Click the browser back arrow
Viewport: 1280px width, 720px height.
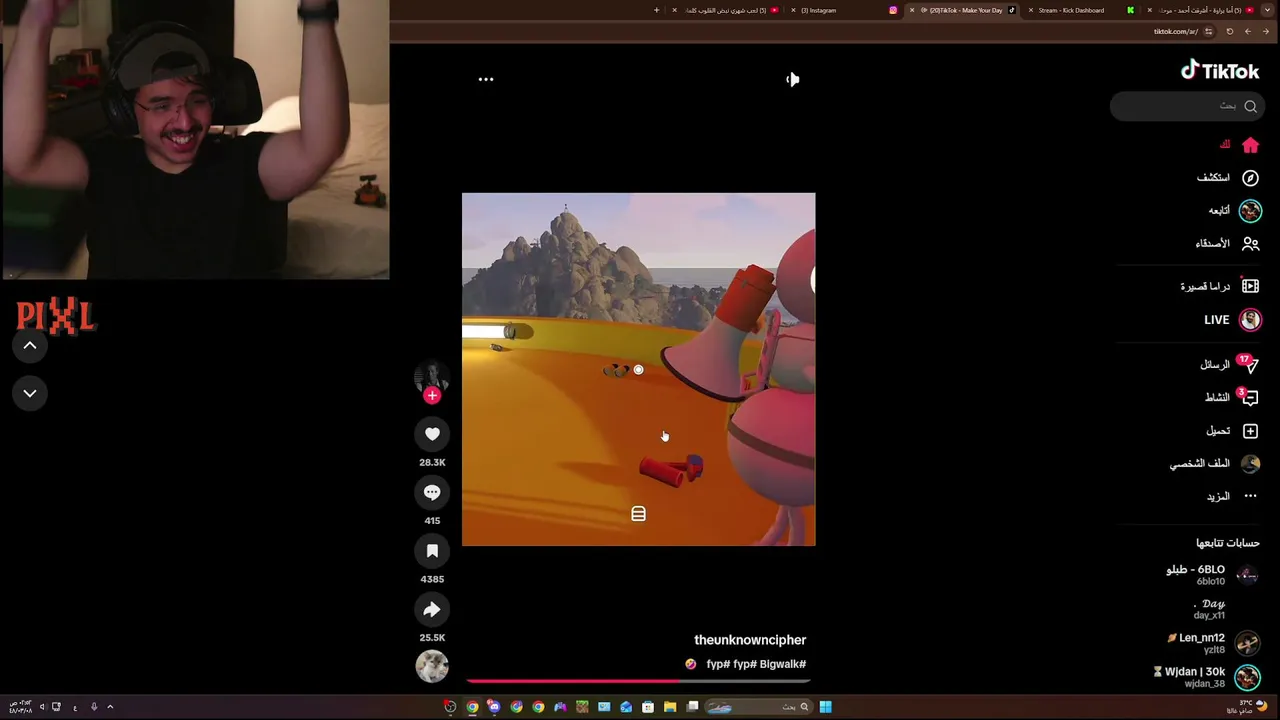(x=1265, y=31)
